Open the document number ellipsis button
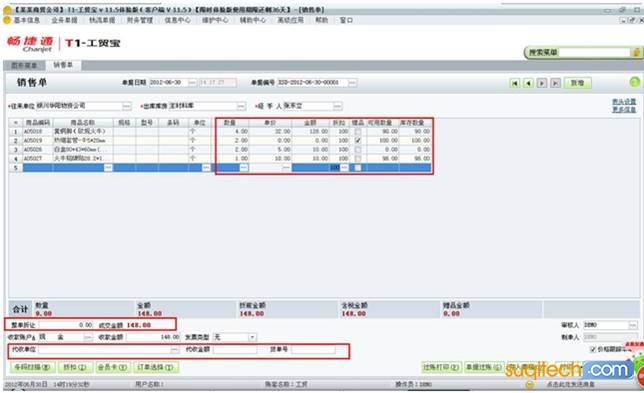644x393 pixels. point(352,83)
